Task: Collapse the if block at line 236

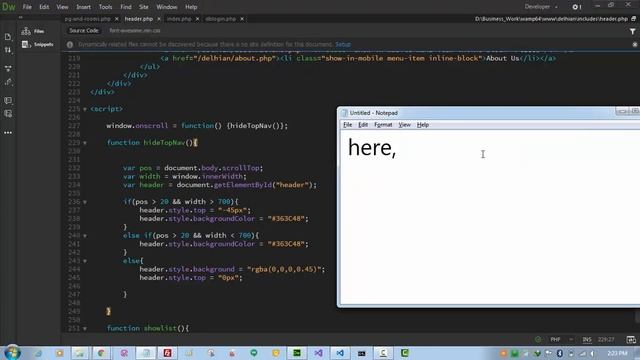Action: pyautogui.click(x=85, y=202)
